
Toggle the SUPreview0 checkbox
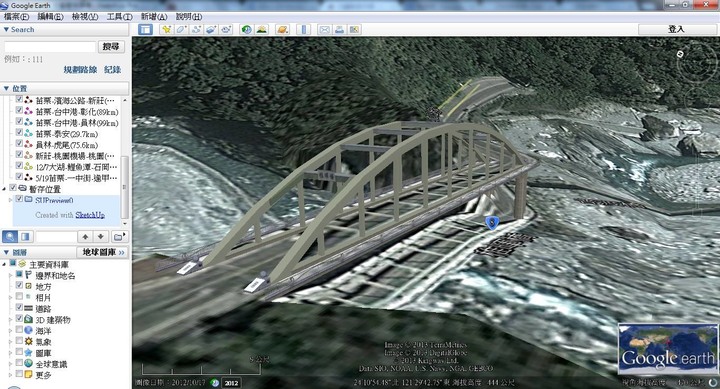(19, 199)
